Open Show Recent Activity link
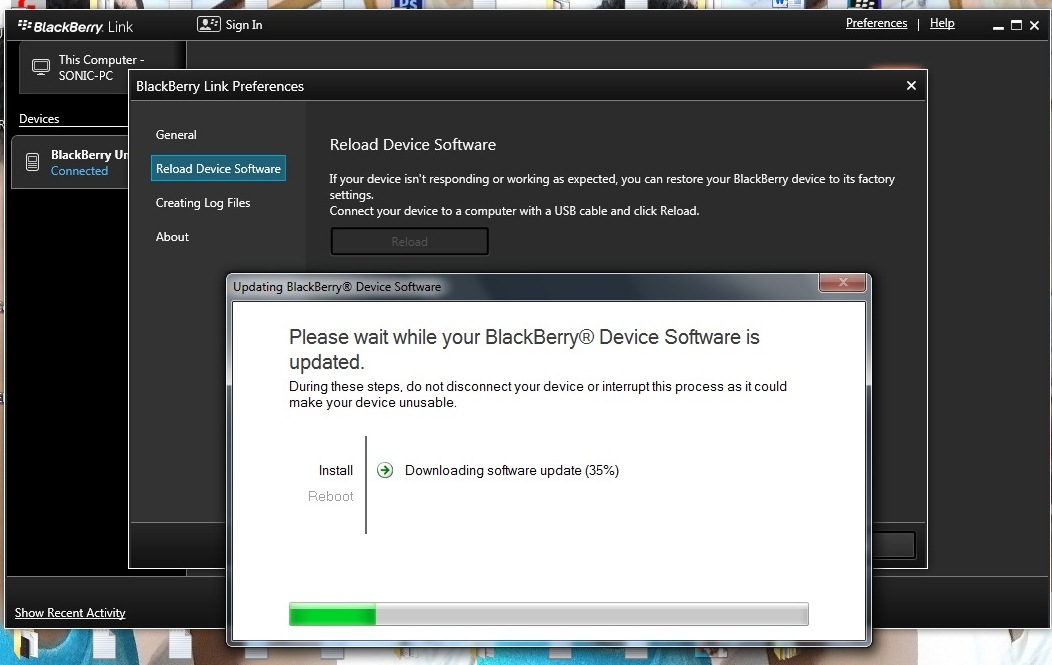The height and width of the screenshot is (665, 1052). coord(70,613)
